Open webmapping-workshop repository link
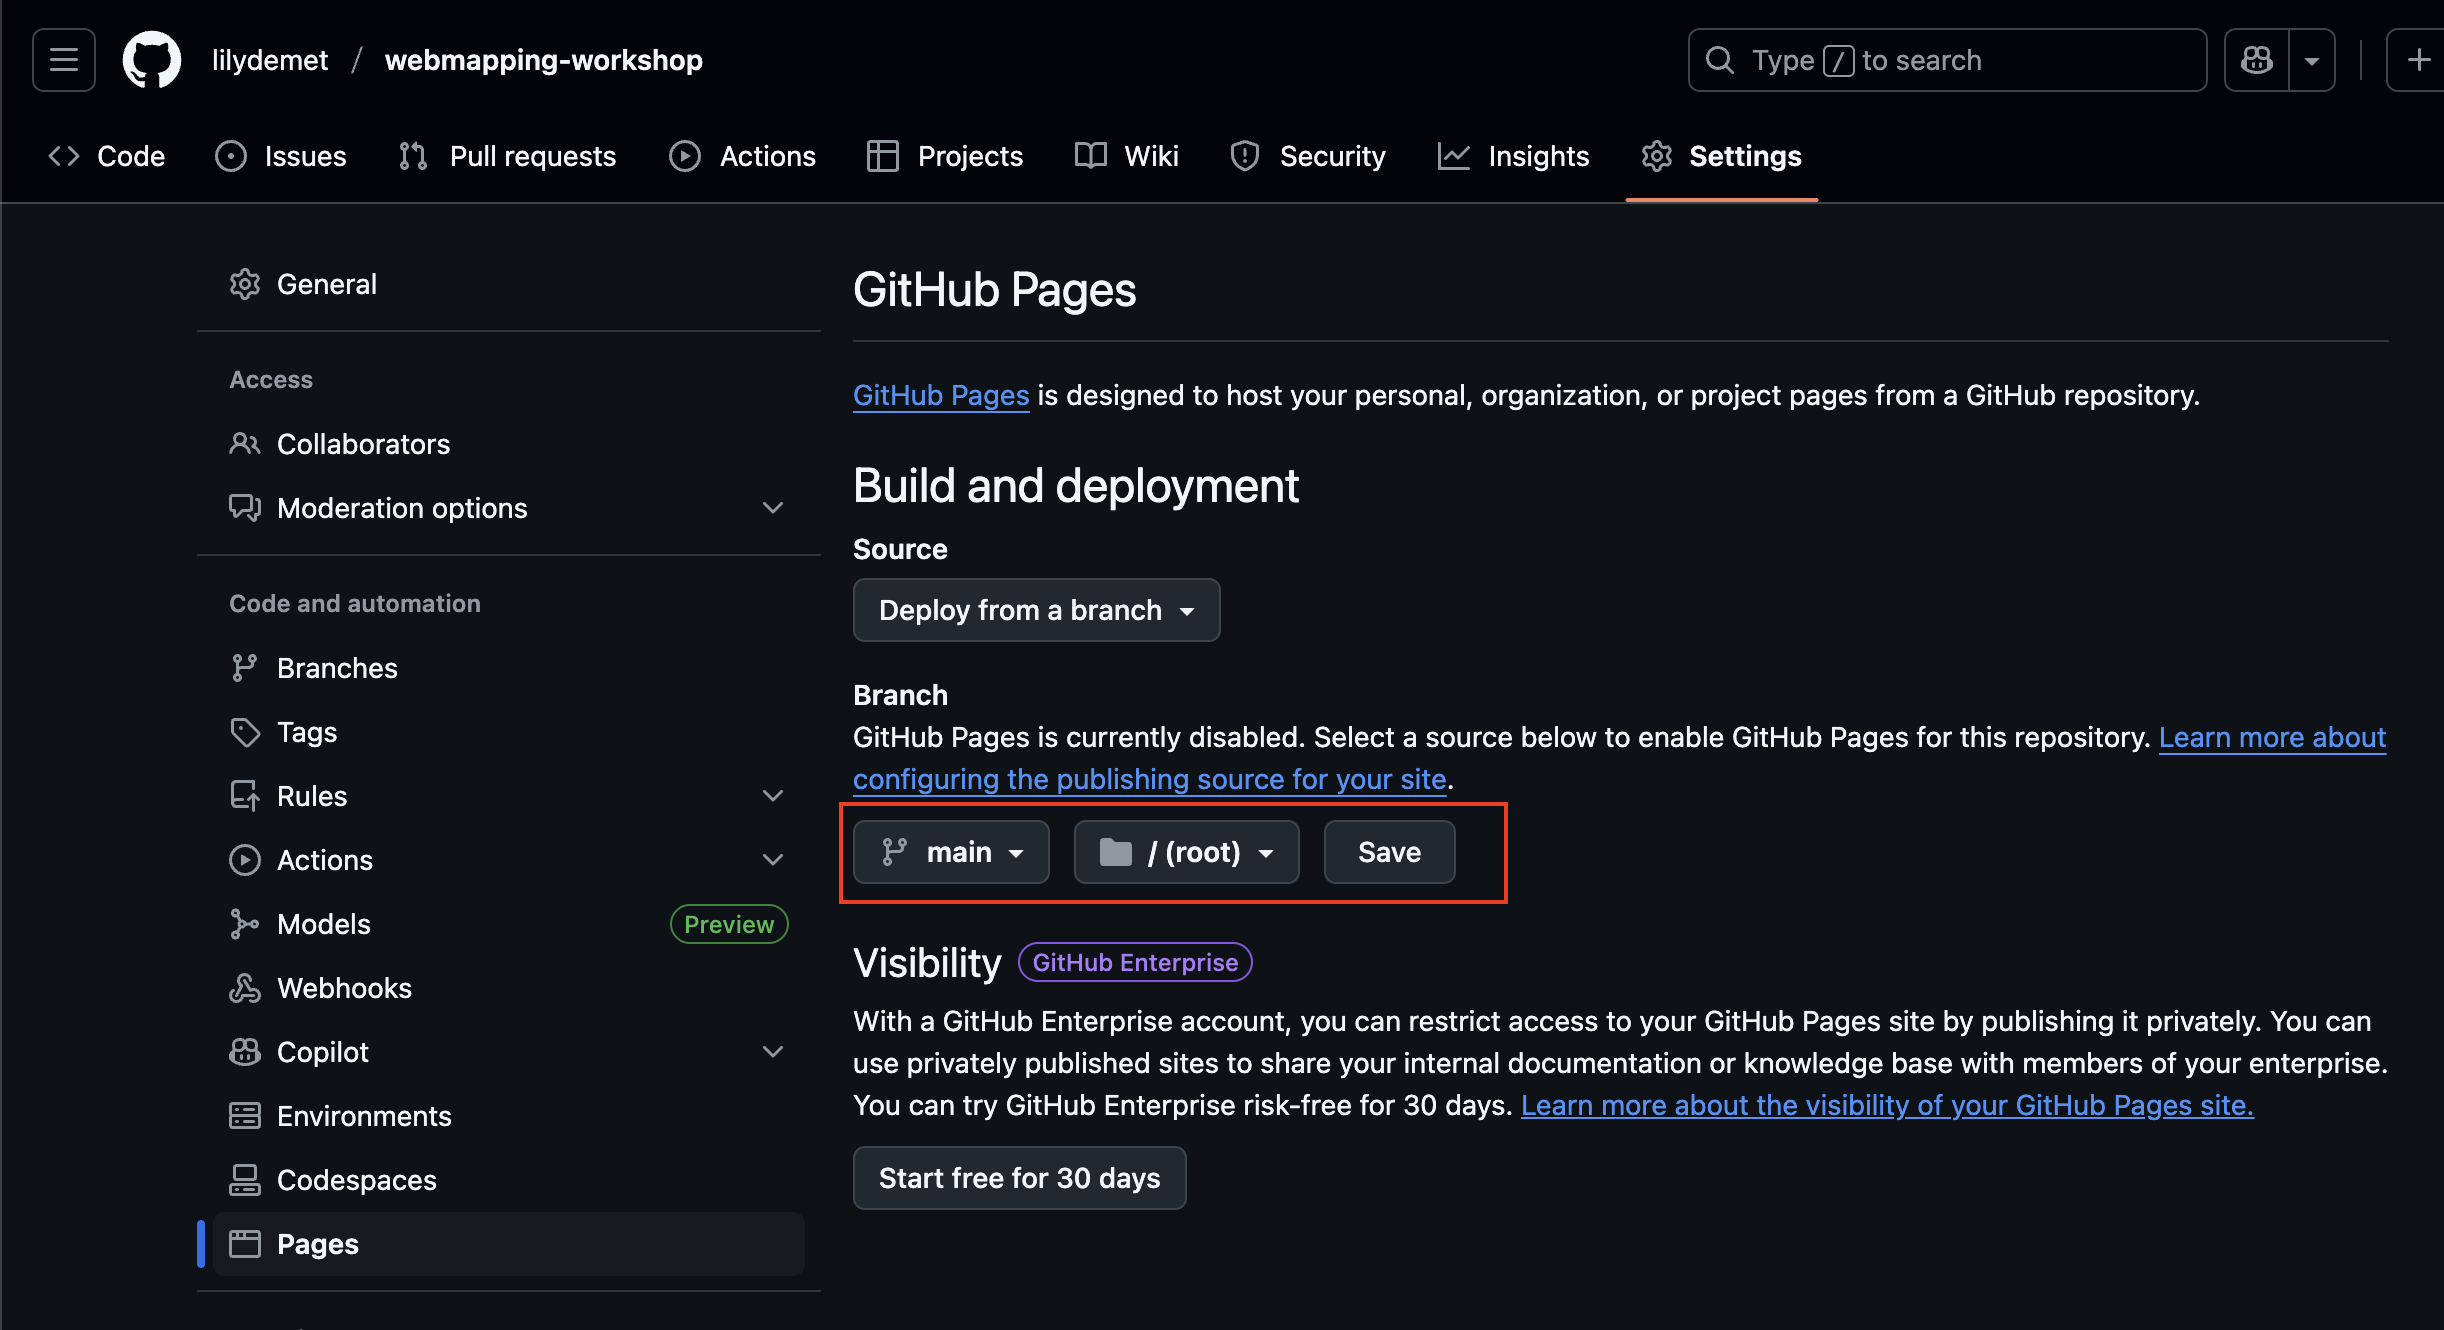Image resolution: width=2444 pixels, height=1330 pixels. coord(544,60)
